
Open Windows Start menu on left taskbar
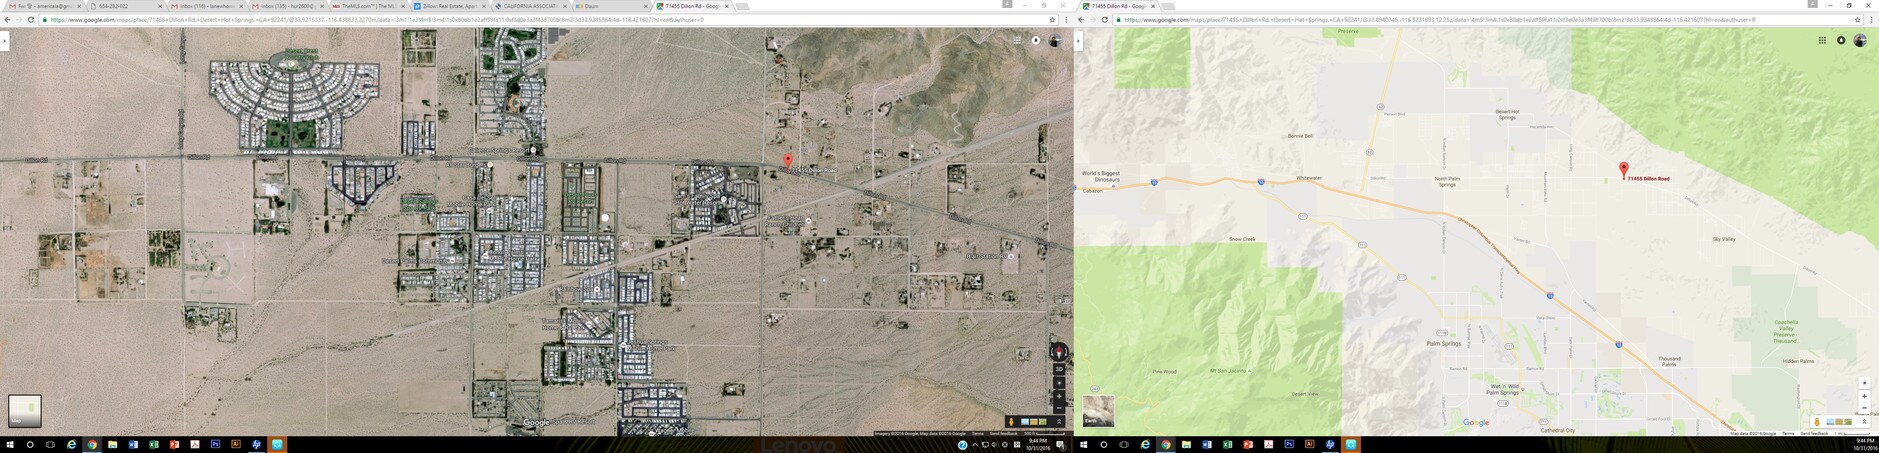10,445
